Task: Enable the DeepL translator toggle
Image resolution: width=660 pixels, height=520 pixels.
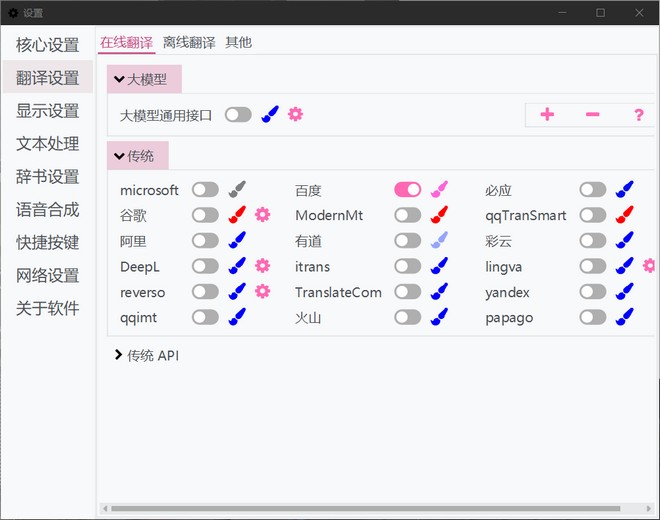Action: (205, 266)
